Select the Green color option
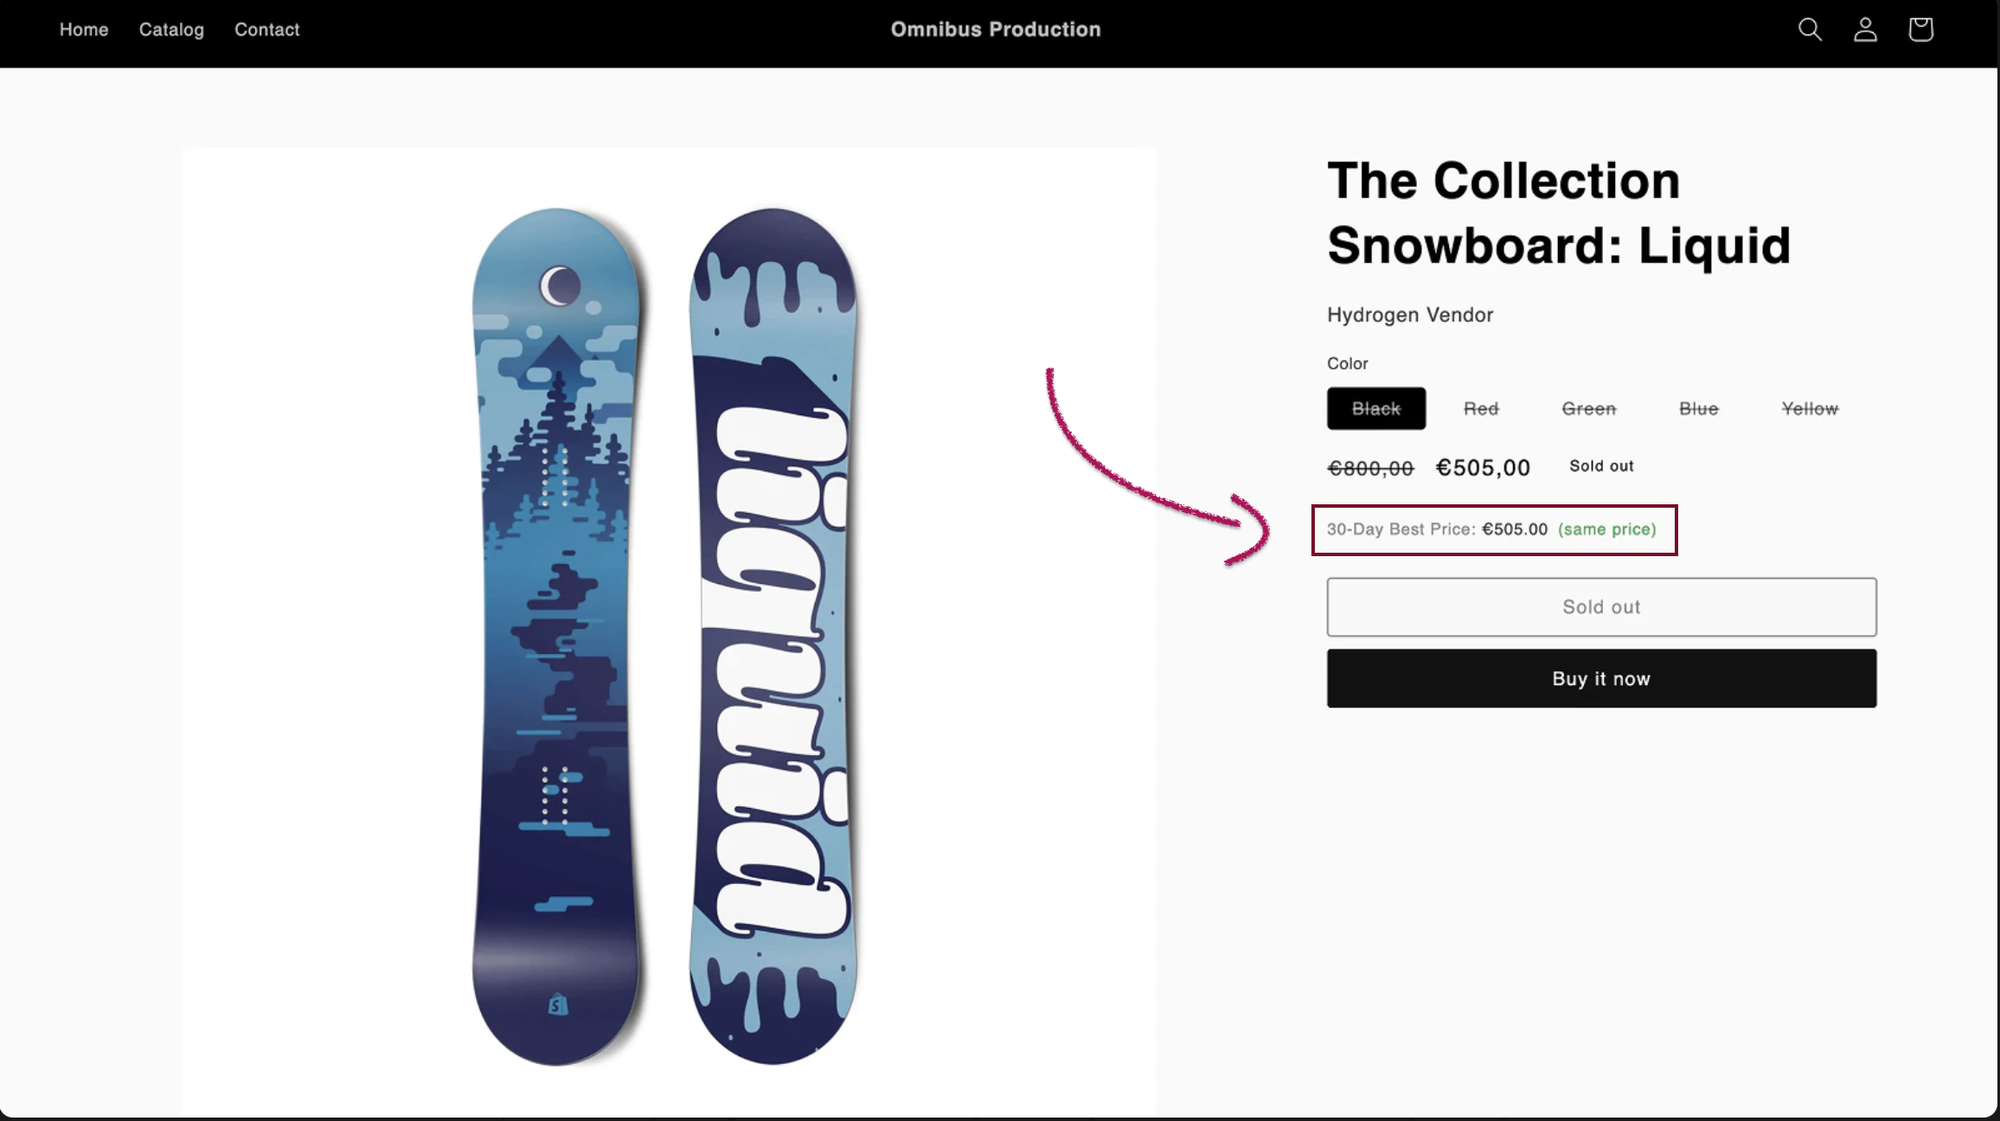 [x=1589, y=409]
